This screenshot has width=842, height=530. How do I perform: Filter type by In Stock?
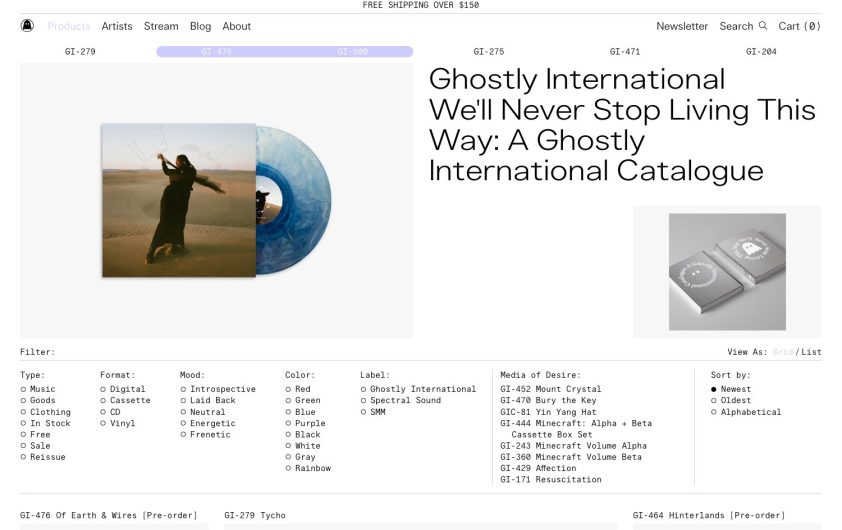[46, 423]
